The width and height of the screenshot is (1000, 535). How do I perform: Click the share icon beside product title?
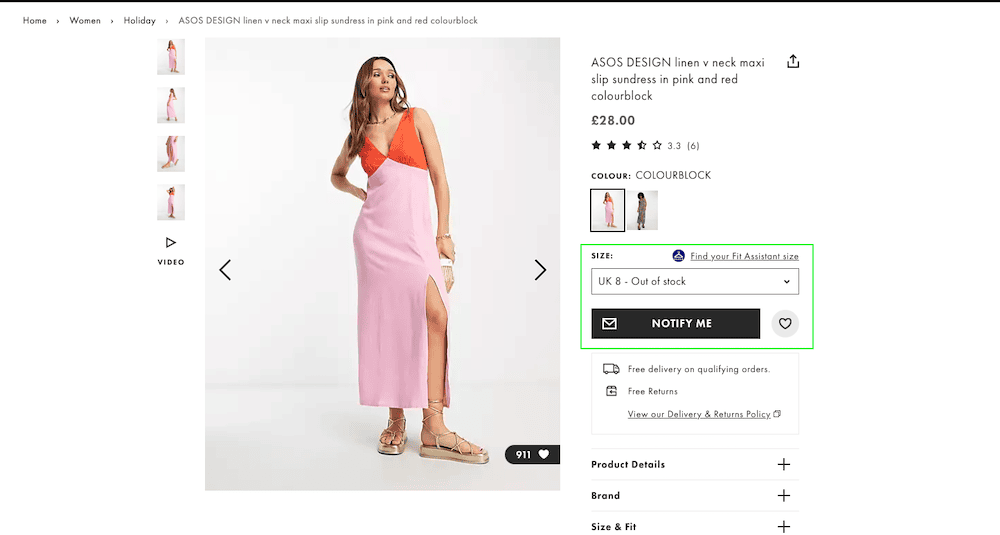[x=793, y=61]
